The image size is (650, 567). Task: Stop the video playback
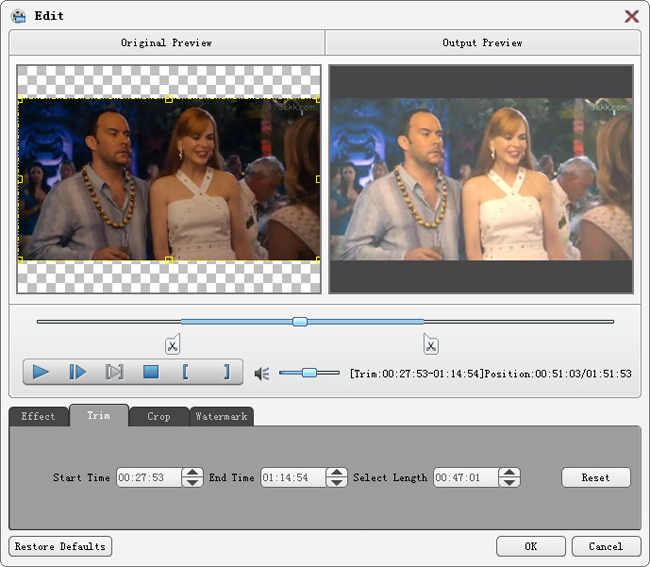[x=151, y=372]
